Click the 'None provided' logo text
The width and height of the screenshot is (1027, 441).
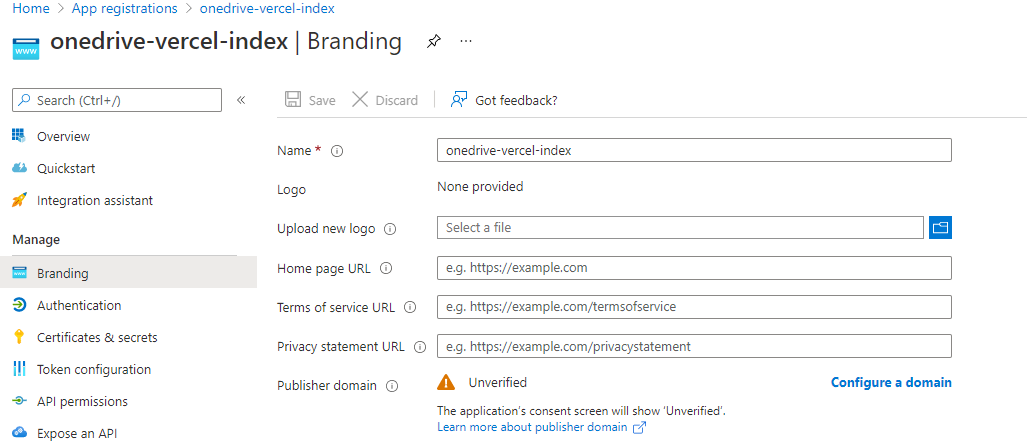(x=480, y=187)
